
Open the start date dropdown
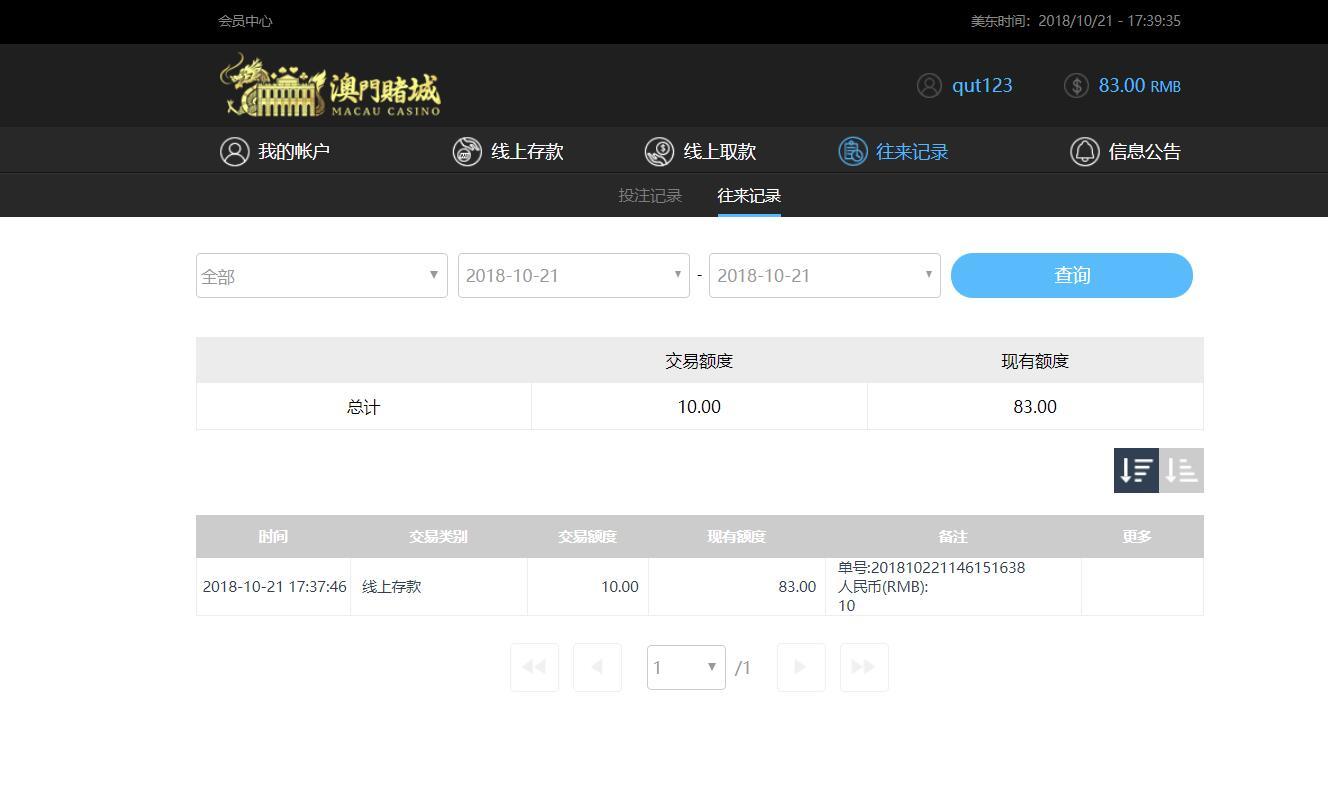coord(574,276)
